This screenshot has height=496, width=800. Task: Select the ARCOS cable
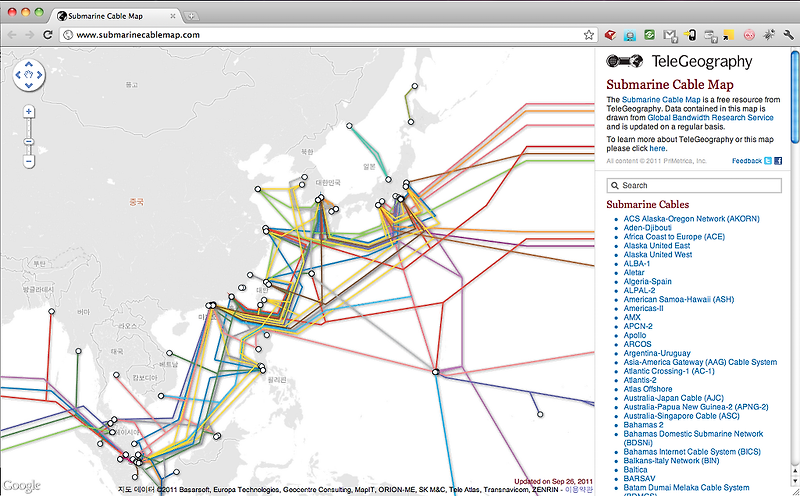tap(637, 344)
